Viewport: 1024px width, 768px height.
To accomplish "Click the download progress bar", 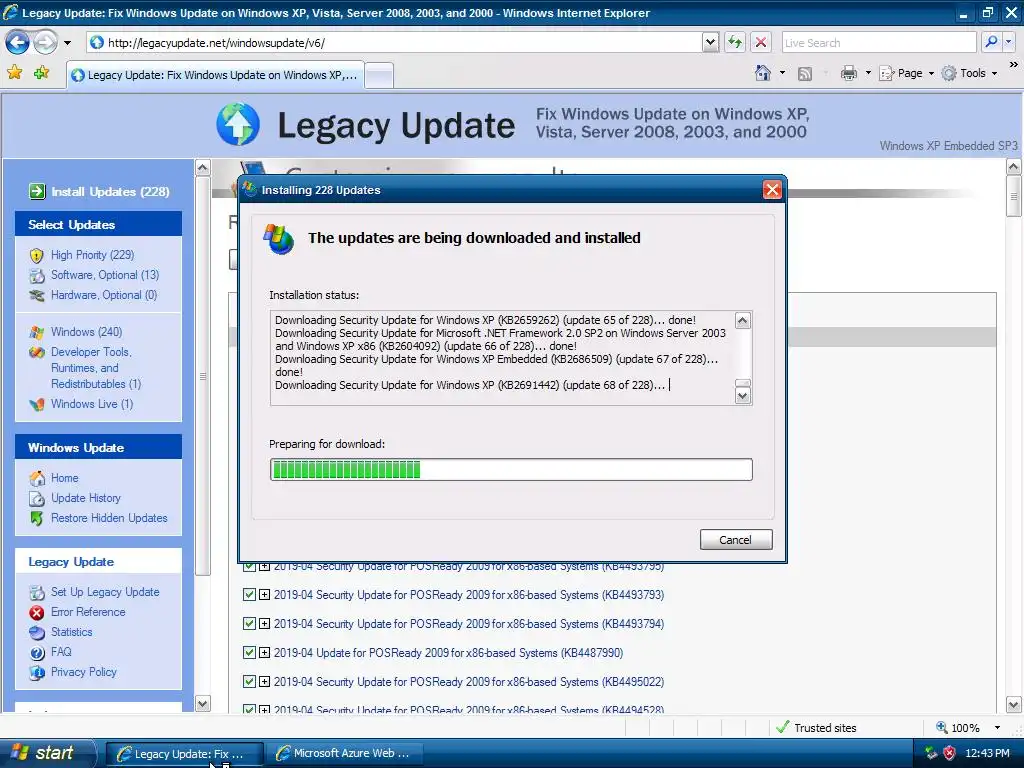I will [511, 470].
